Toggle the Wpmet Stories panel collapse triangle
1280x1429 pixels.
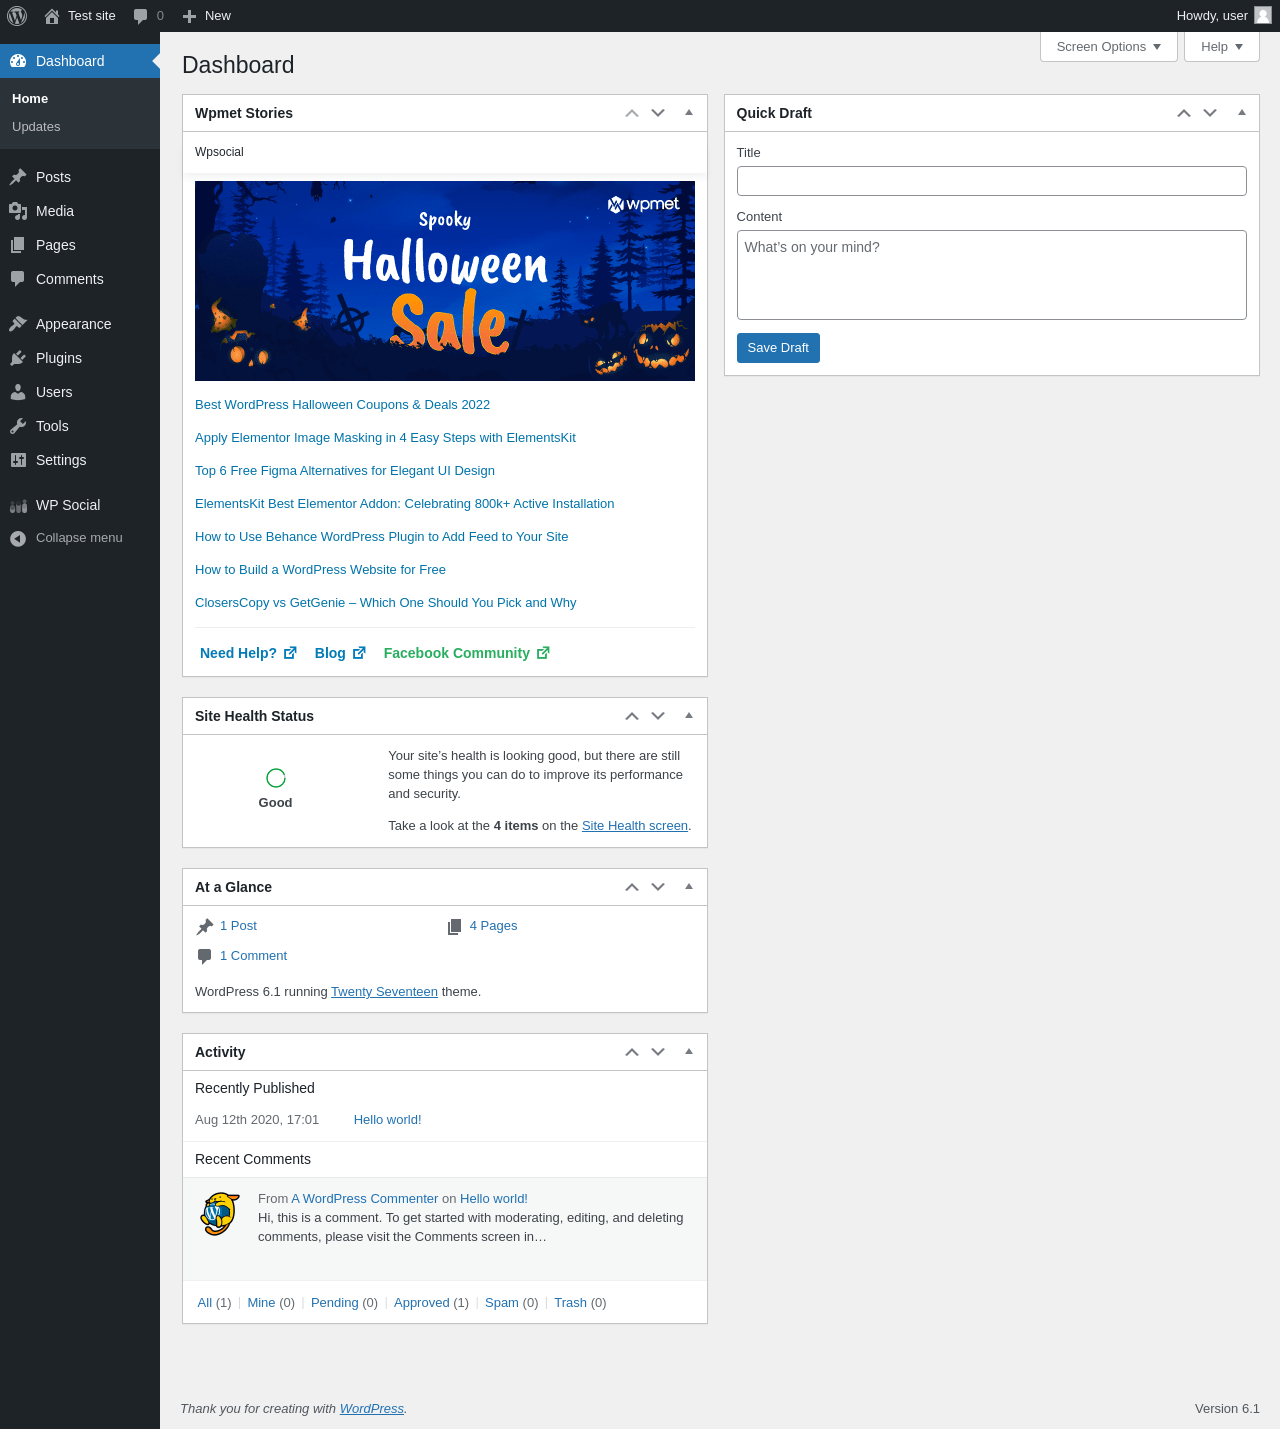[689, 113]
